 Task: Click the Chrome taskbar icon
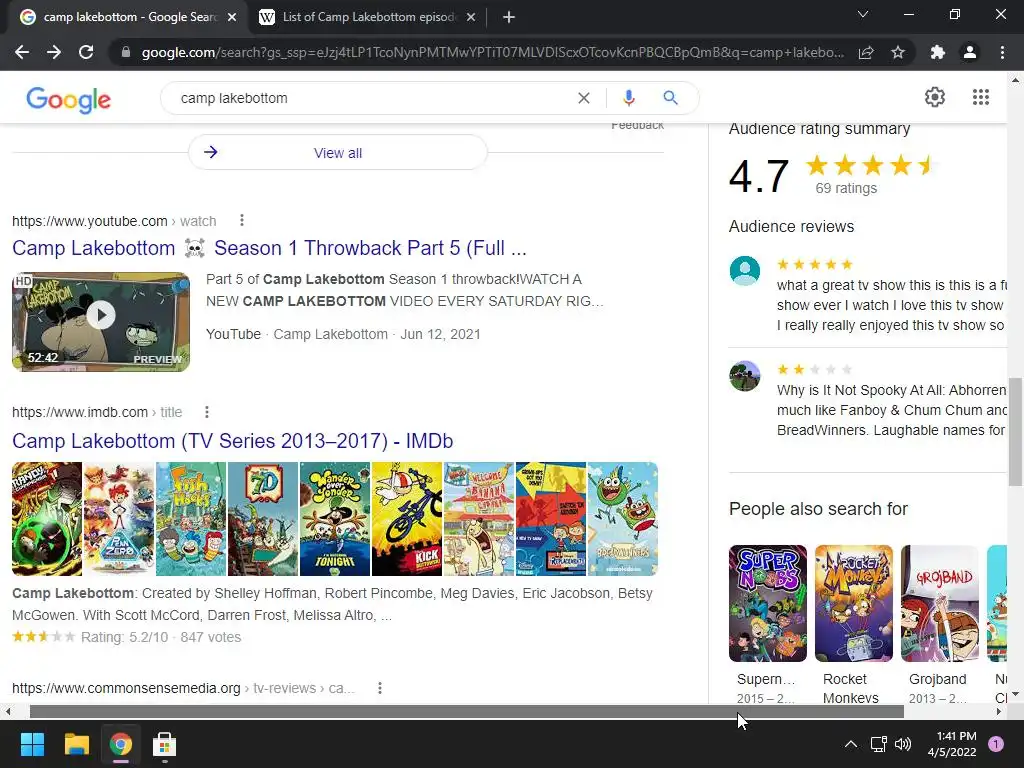coord(120,744)
